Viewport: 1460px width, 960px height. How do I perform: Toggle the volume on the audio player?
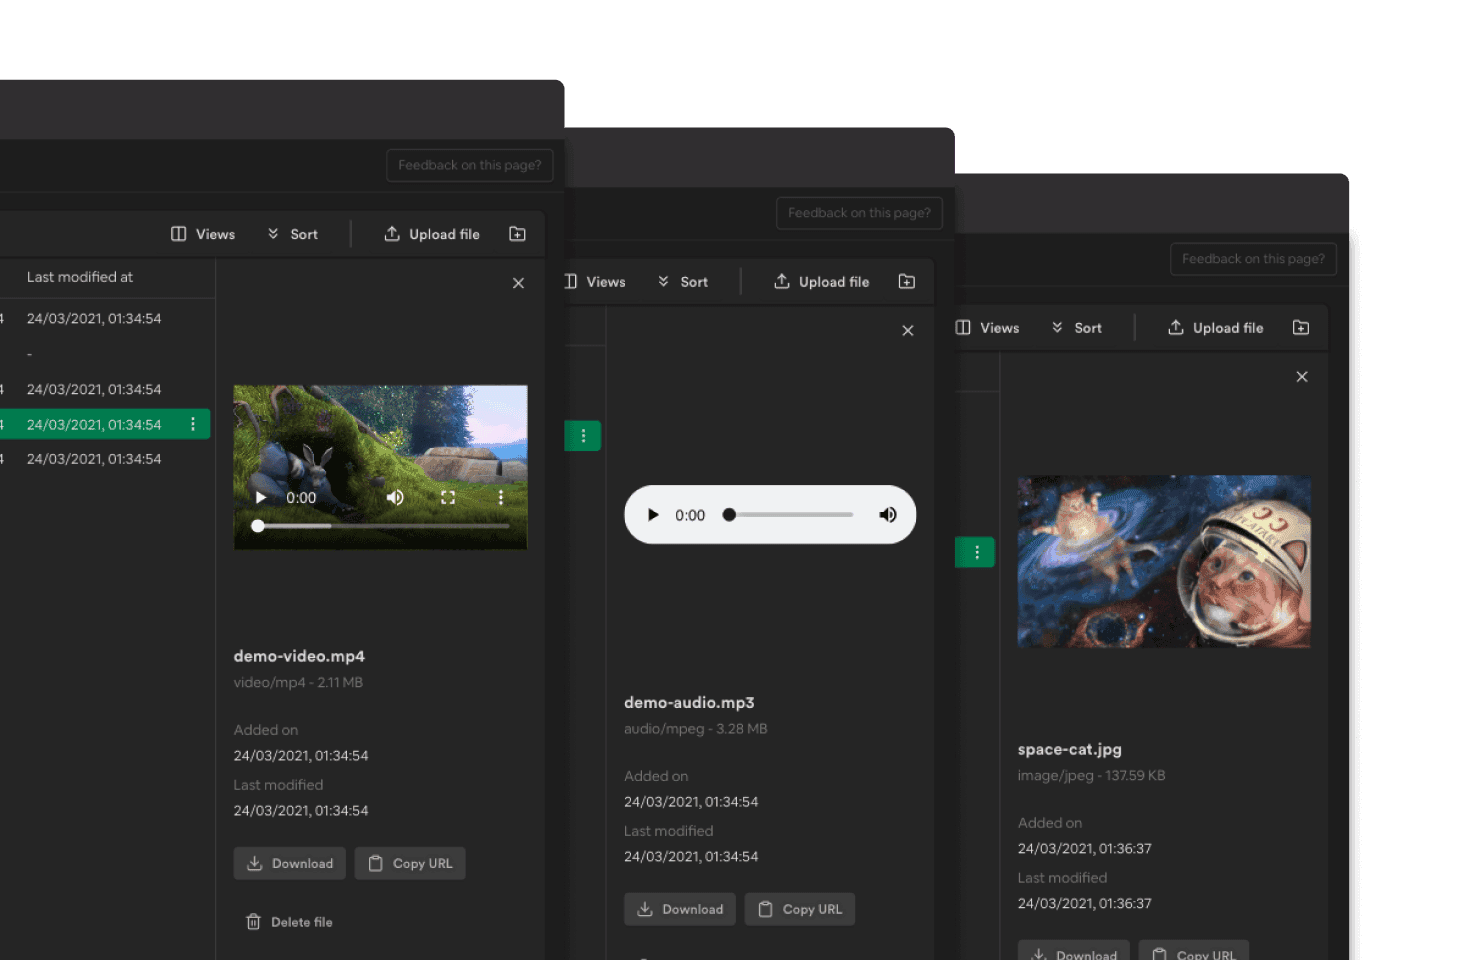(888, 514)
